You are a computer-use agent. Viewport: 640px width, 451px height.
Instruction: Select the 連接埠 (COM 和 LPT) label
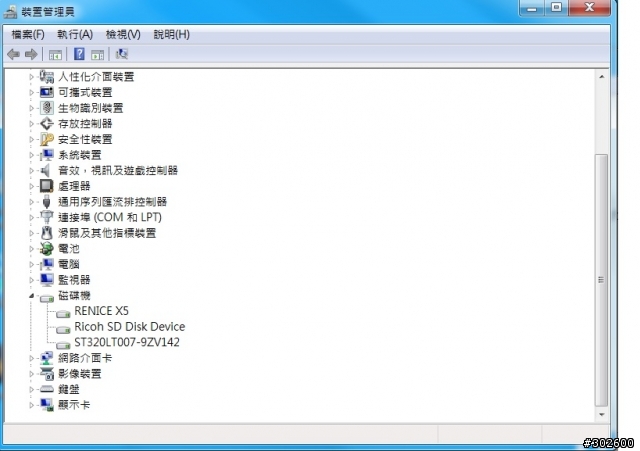[110, 217]
